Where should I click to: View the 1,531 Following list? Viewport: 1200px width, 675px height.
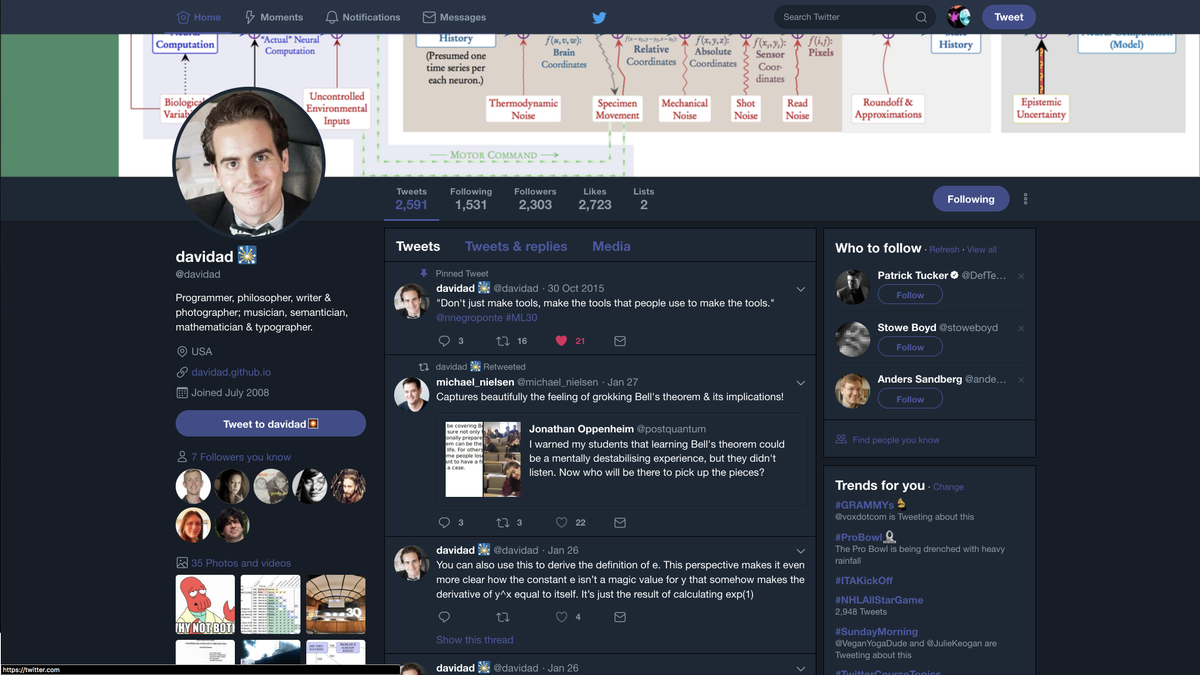[x=471, y=199]
